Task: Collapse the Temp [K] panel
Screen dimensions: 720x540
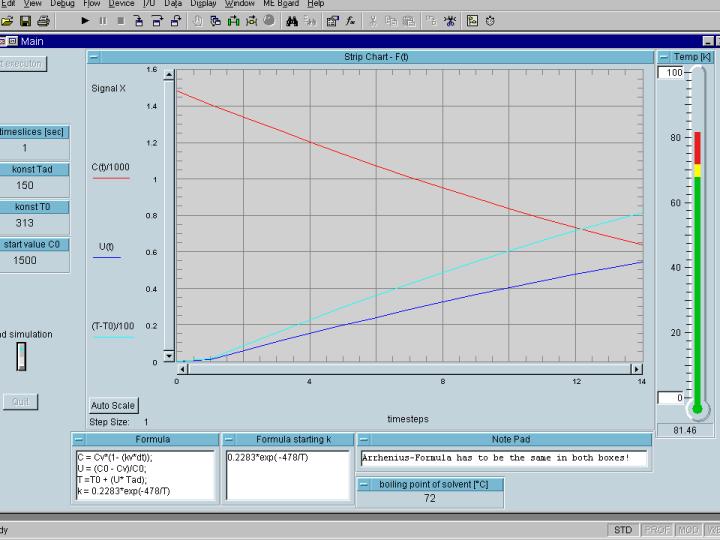Action: [663, 57]
